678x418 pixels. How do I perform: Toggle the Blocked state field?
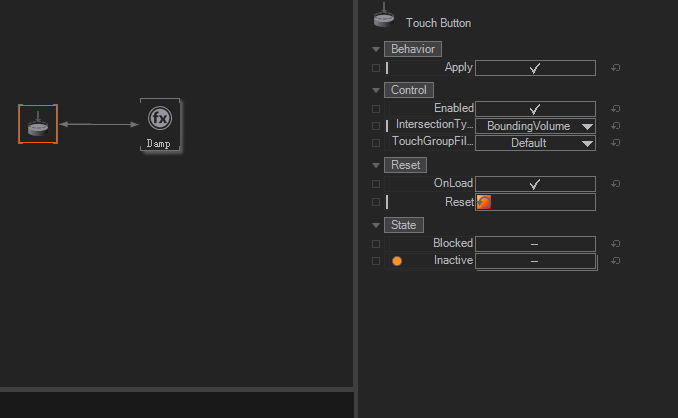(x=535, y=244)
